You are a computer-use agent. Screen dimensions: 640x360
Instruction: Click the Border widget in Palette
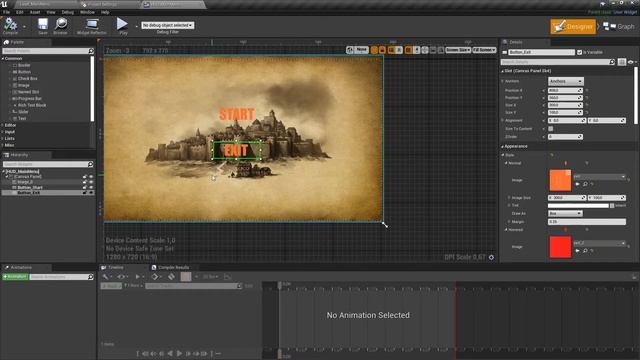(x=24, y=65)
